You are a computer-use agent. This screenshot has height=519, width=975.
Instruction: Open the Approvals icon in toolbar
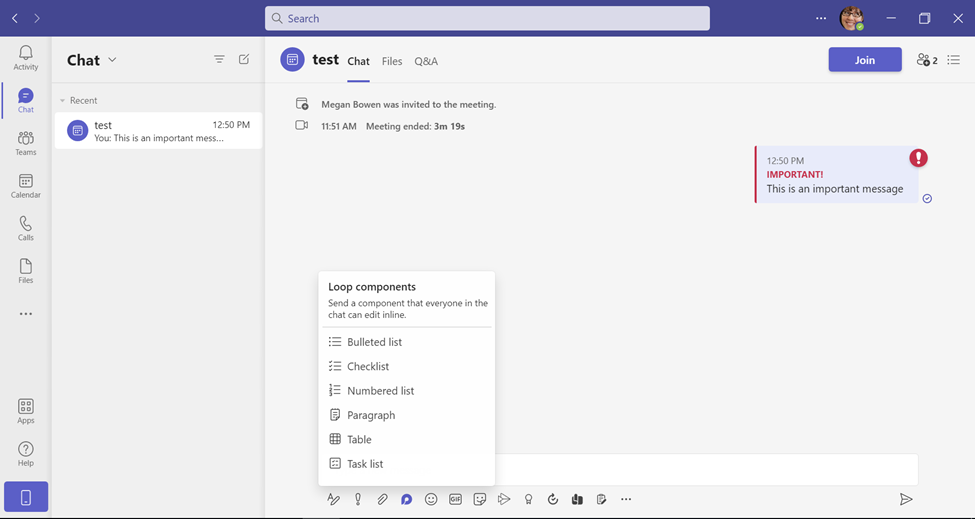tap(553, 499)
